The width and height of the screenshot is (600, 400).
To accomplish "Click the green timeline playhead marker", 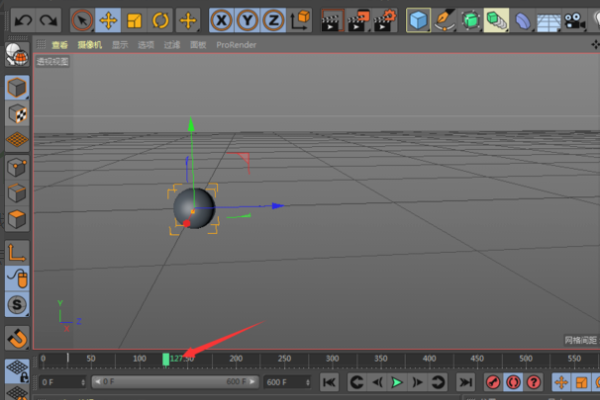I will click(166, 359).
